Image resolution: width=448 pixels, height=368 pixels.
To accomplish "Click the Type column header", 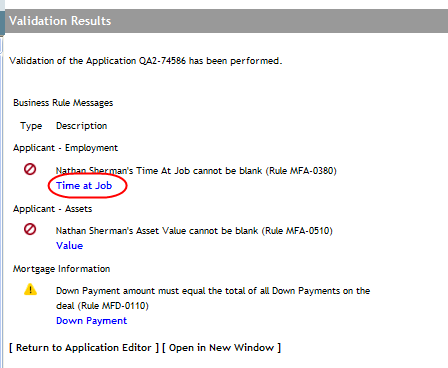I will tap(31, 126).
